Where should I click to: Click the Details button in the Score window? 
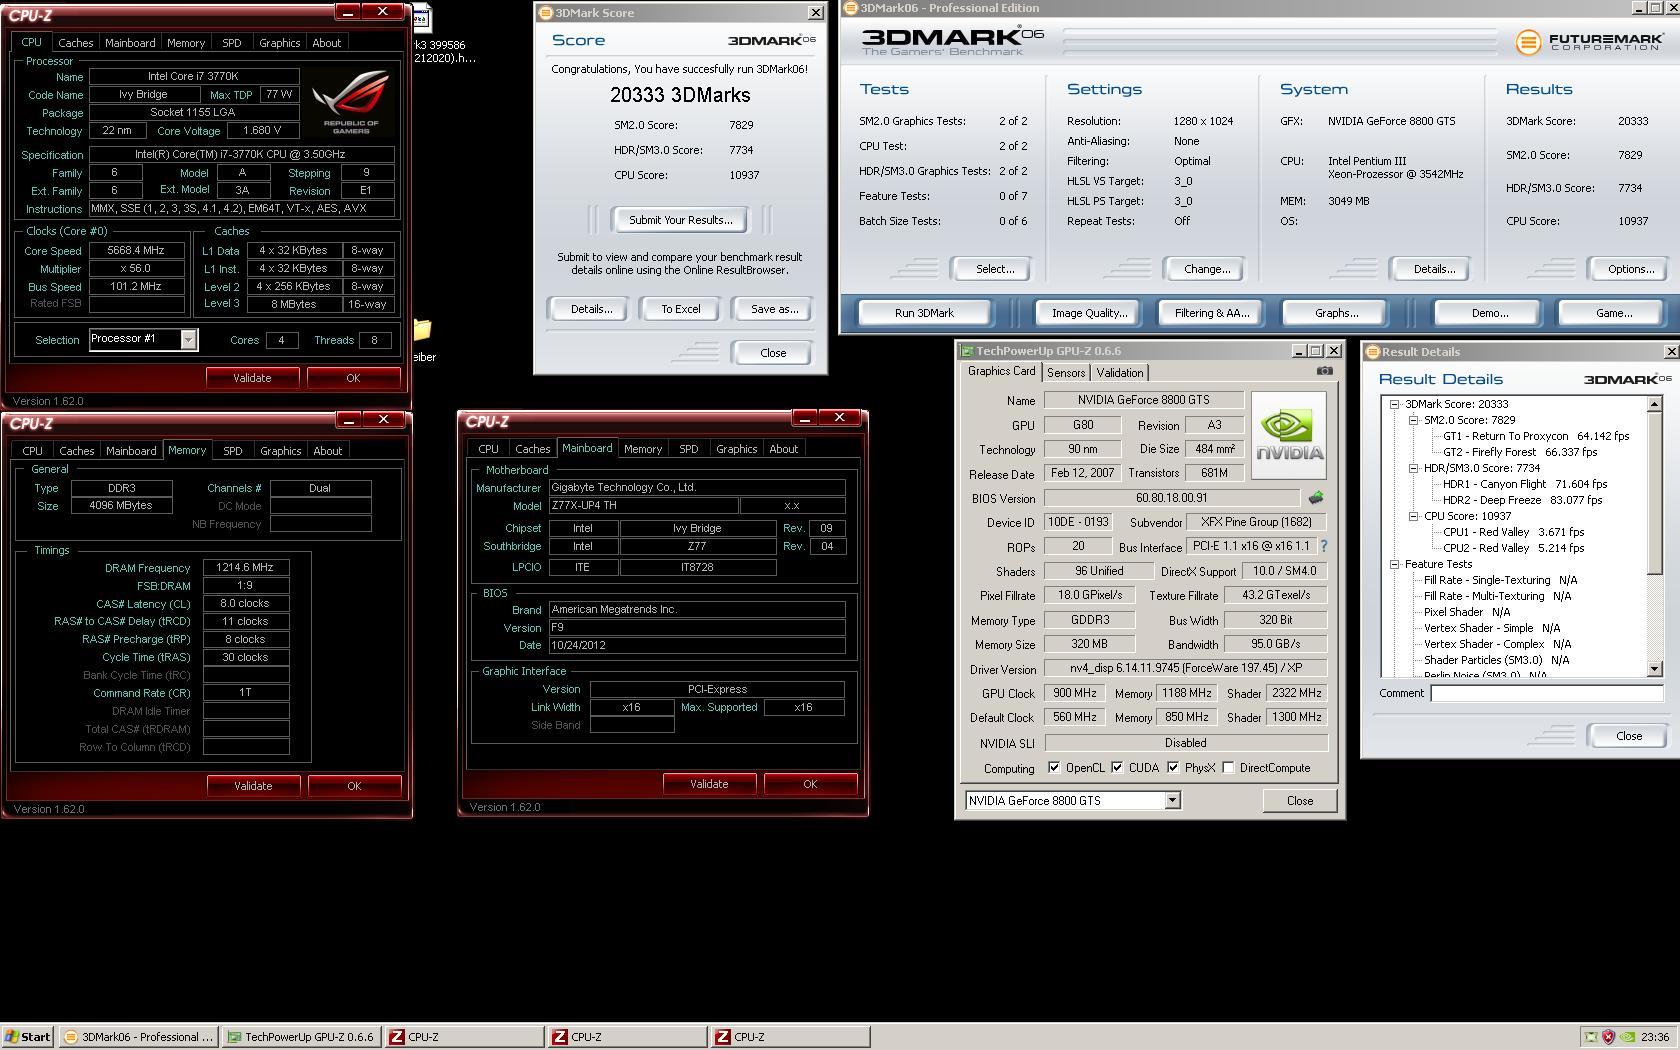click(x=591, y=309)
